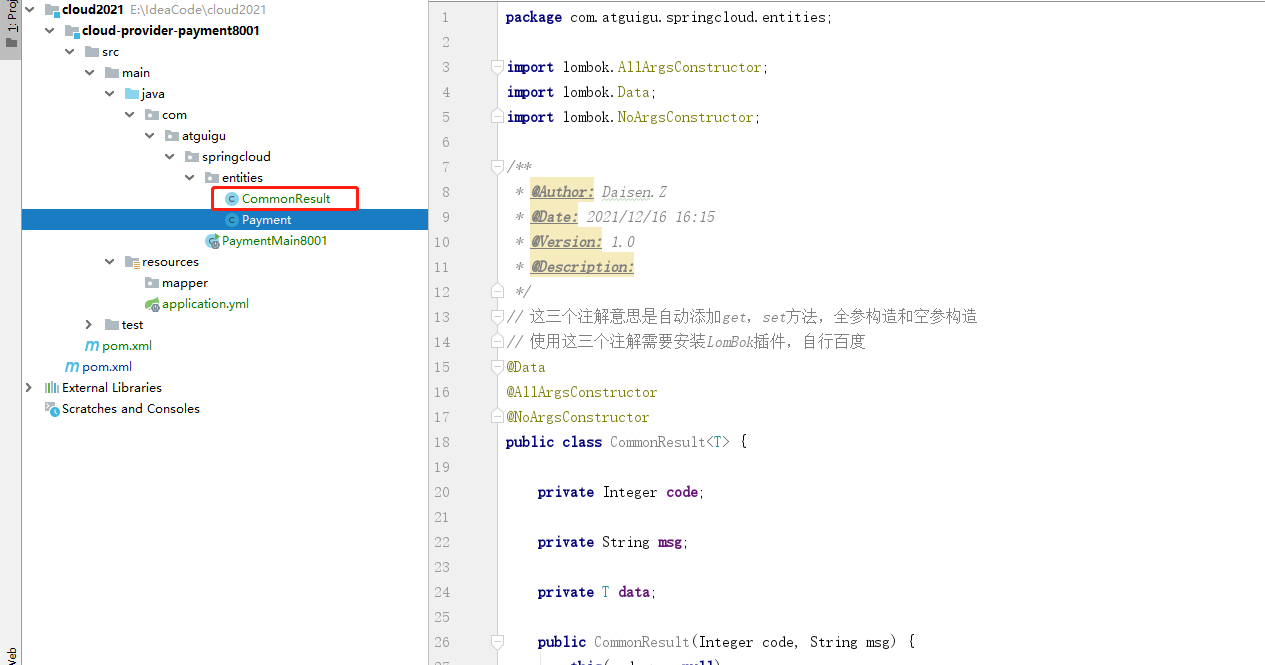Viewport: 1265px width, 665px height.
Task: Click the External Libraries icon
Action: [x=52, y=387]
